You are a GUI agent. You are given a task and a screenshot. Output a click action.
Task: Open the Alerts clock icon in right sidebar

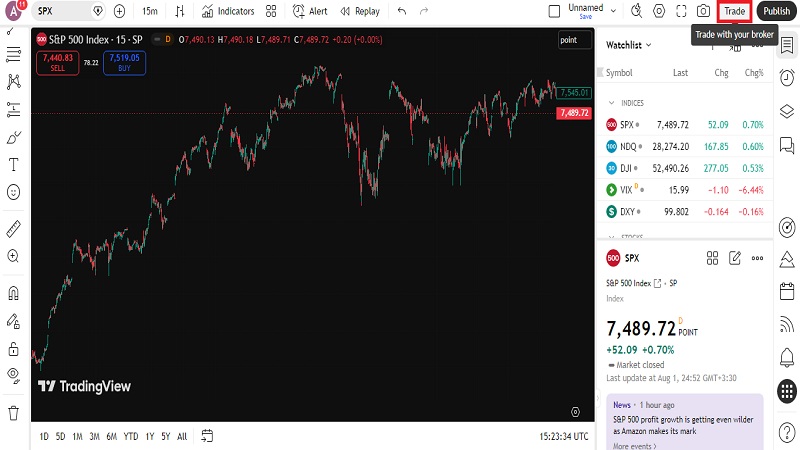tap(787, 78)
